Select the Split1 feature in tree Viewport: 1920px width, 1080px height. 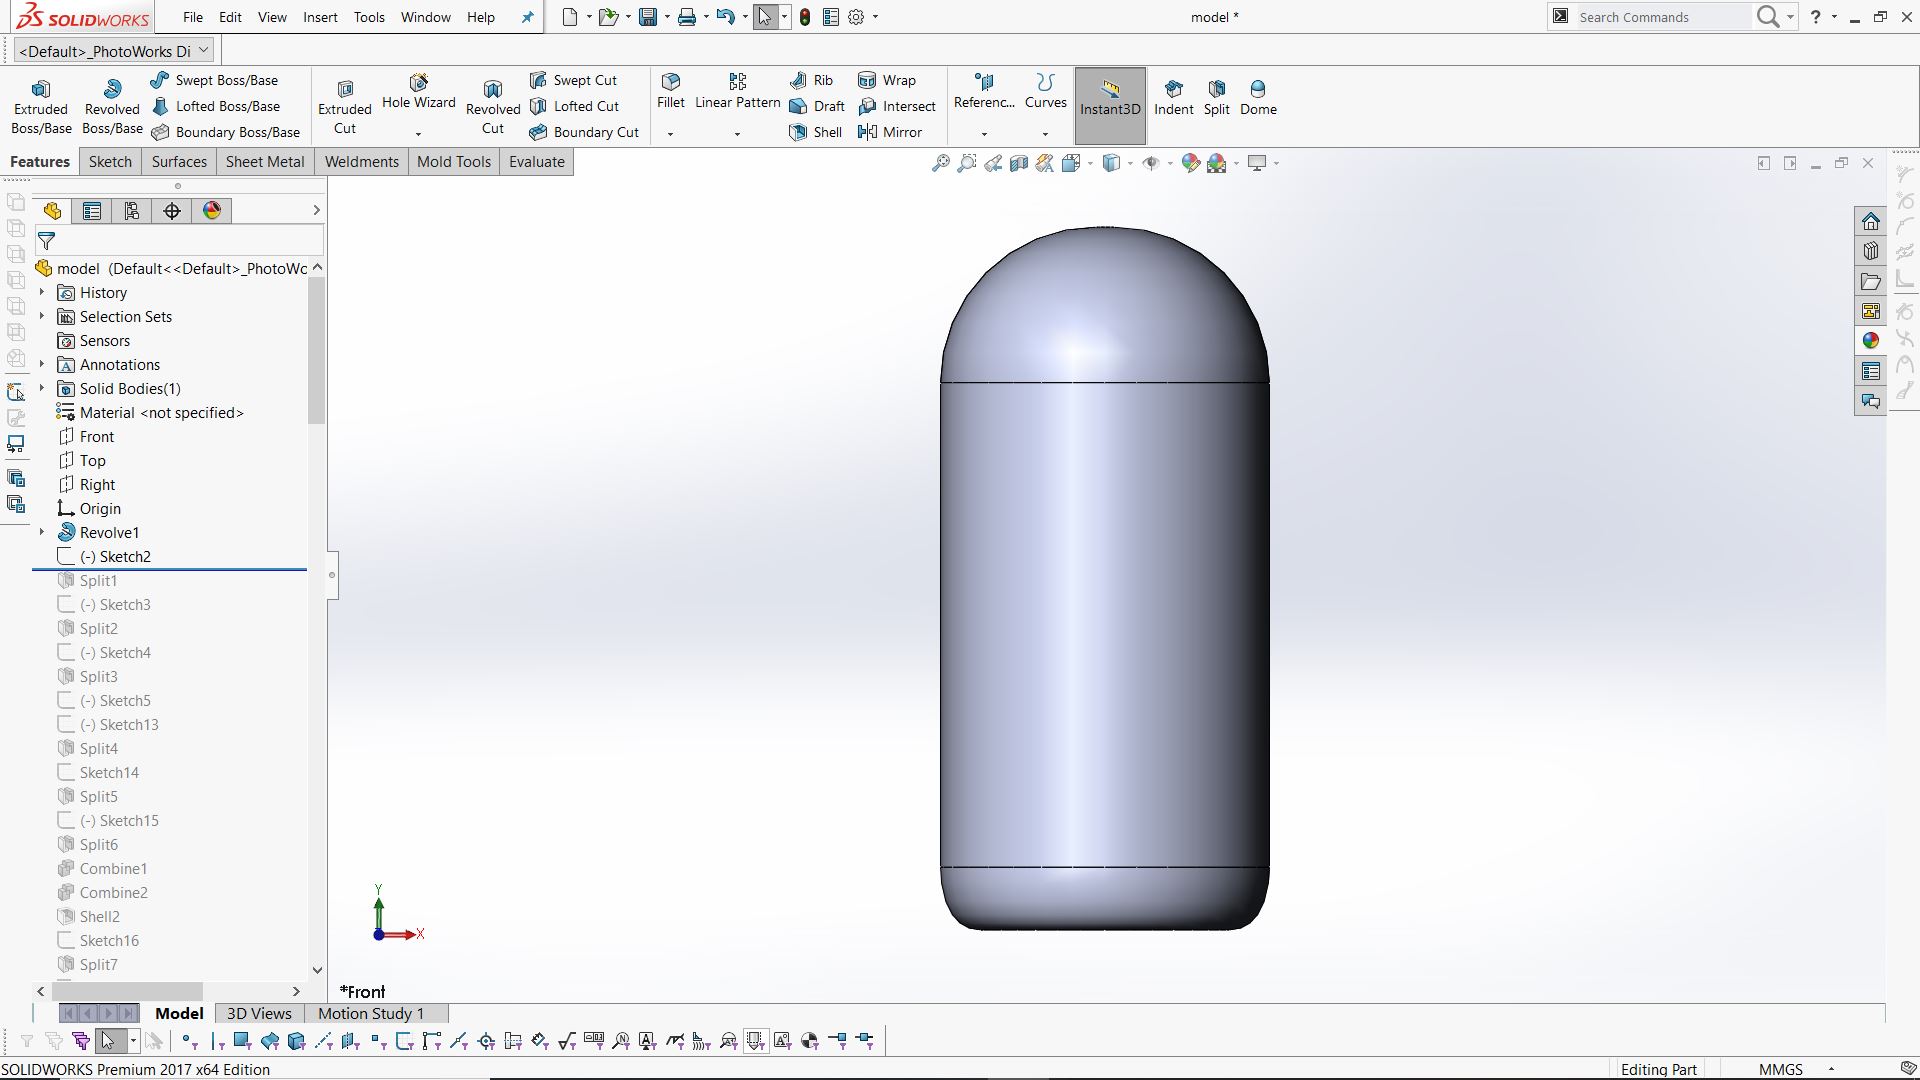(98, 580)
